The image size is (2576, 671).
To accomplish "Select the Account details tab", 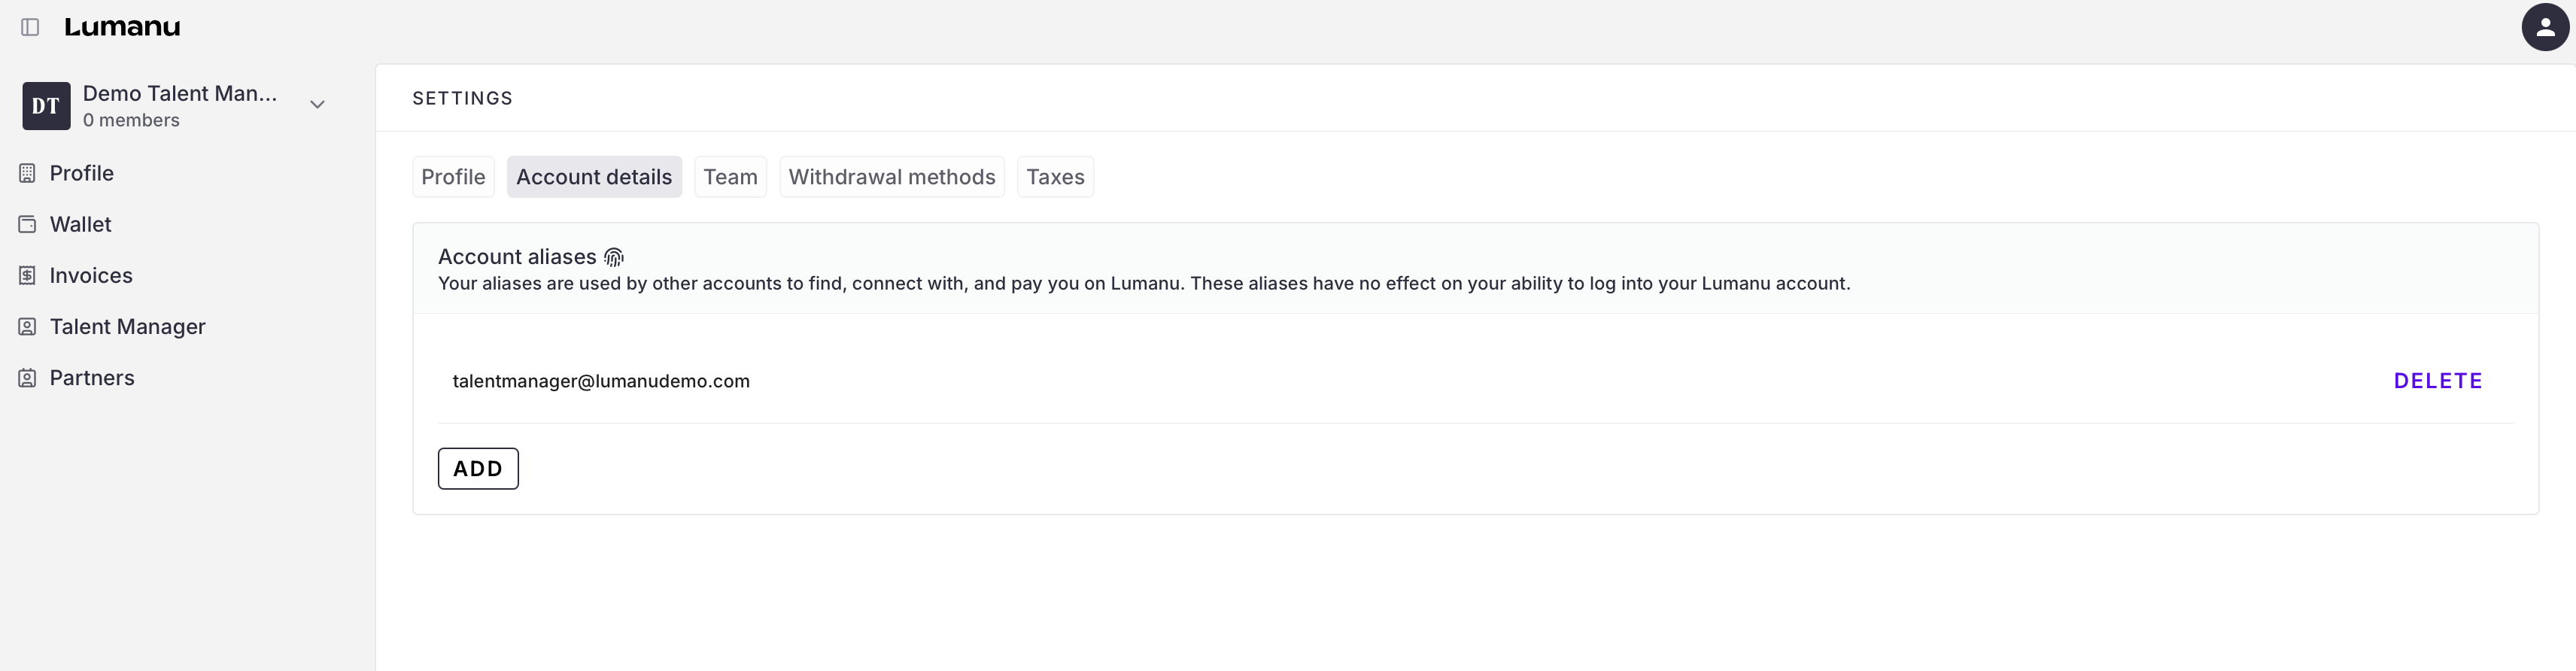I will 594,177.
